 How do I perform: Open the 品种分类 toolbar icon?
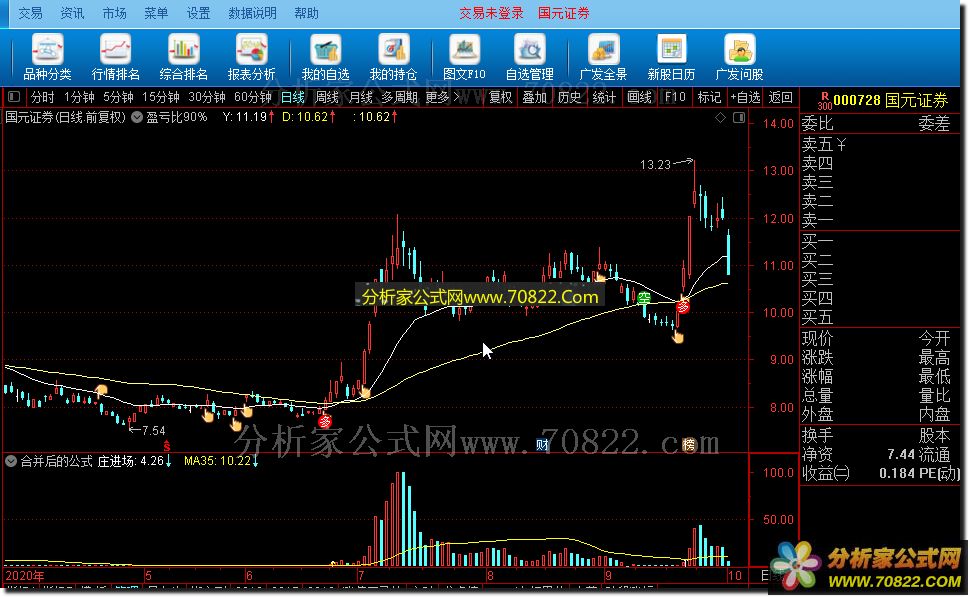click(48, 58)
